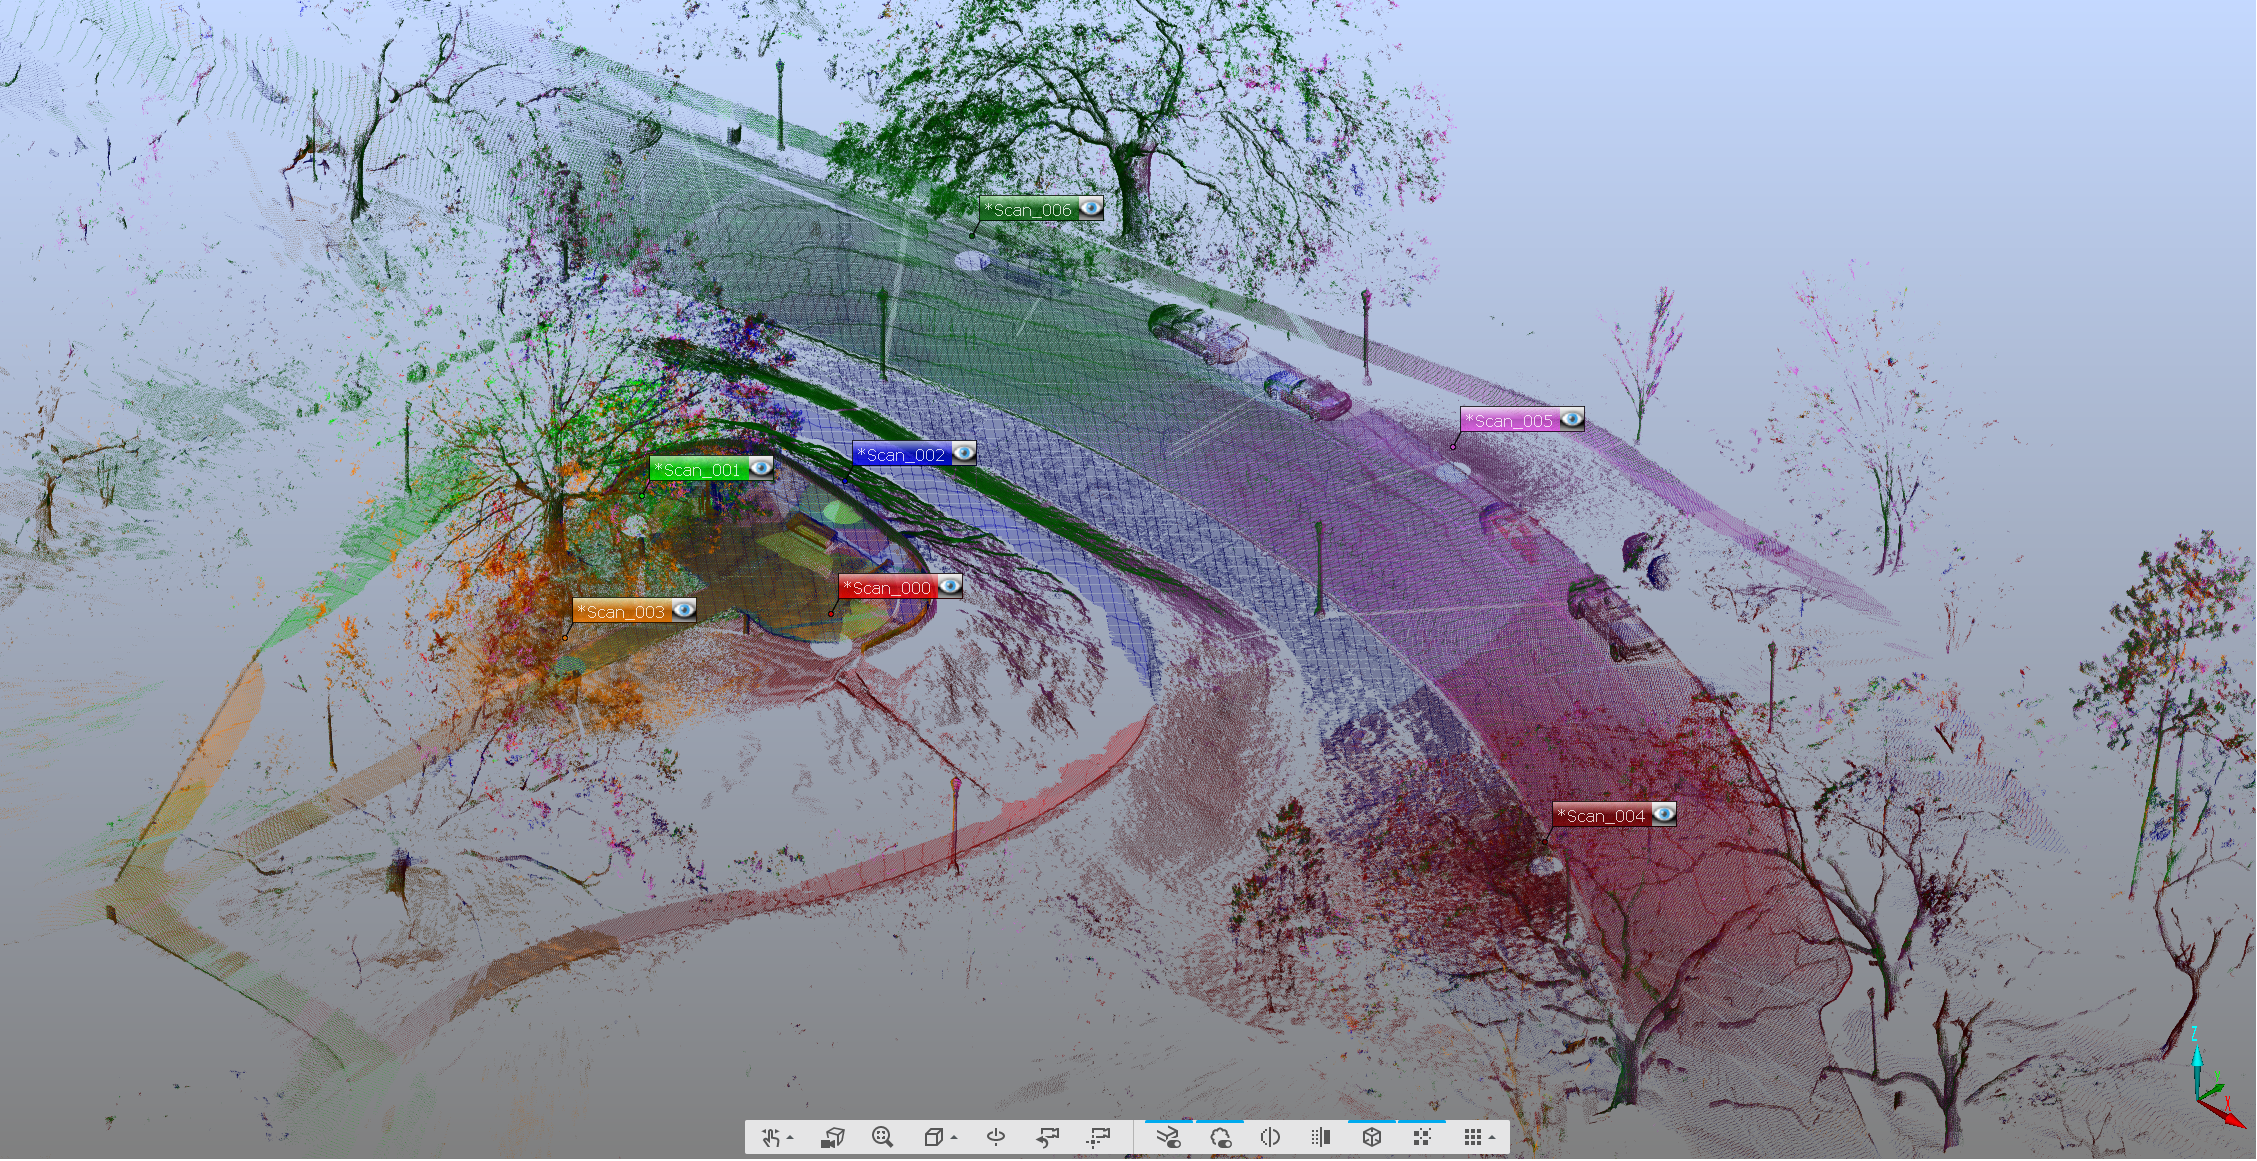The height and width of the screenshot is (1161, 2257).
Task: Expand the grid options dropdown arrow
Action: pos(1492,1138)
